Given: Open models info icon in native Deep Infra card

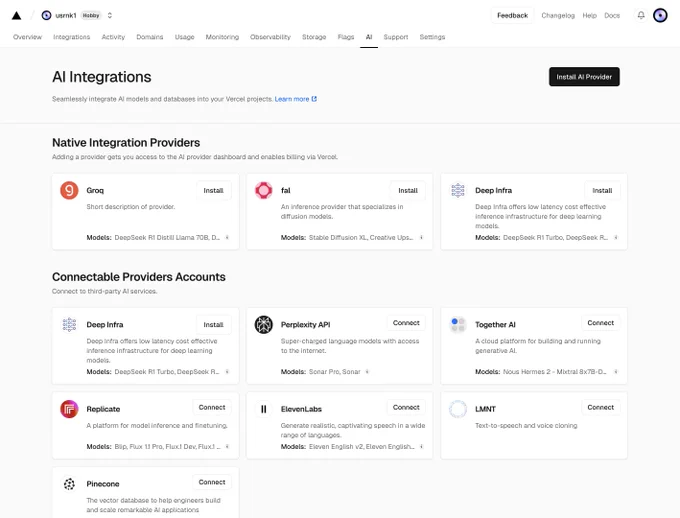Looking at the screenshot, I should tap(616, 237).
